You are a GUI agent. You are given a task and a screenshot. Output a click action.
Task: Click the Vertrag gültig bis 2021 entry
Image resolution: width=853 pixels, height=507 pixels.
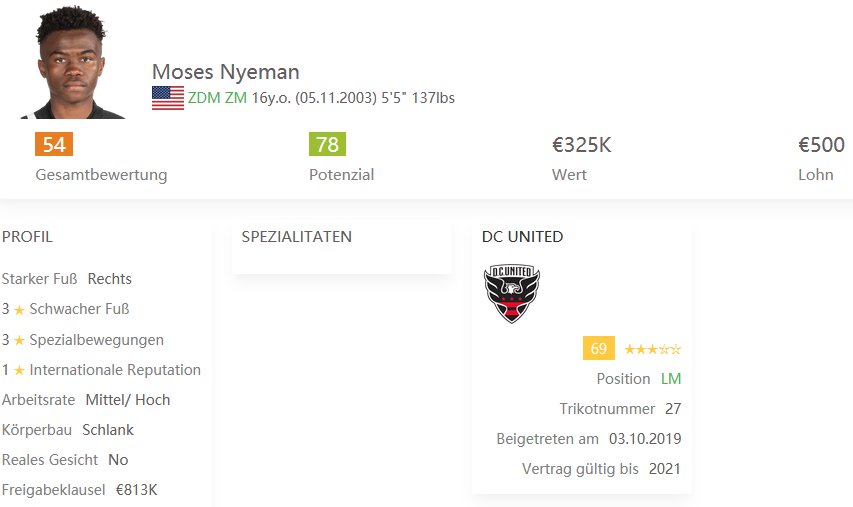(x=601, y=469)
